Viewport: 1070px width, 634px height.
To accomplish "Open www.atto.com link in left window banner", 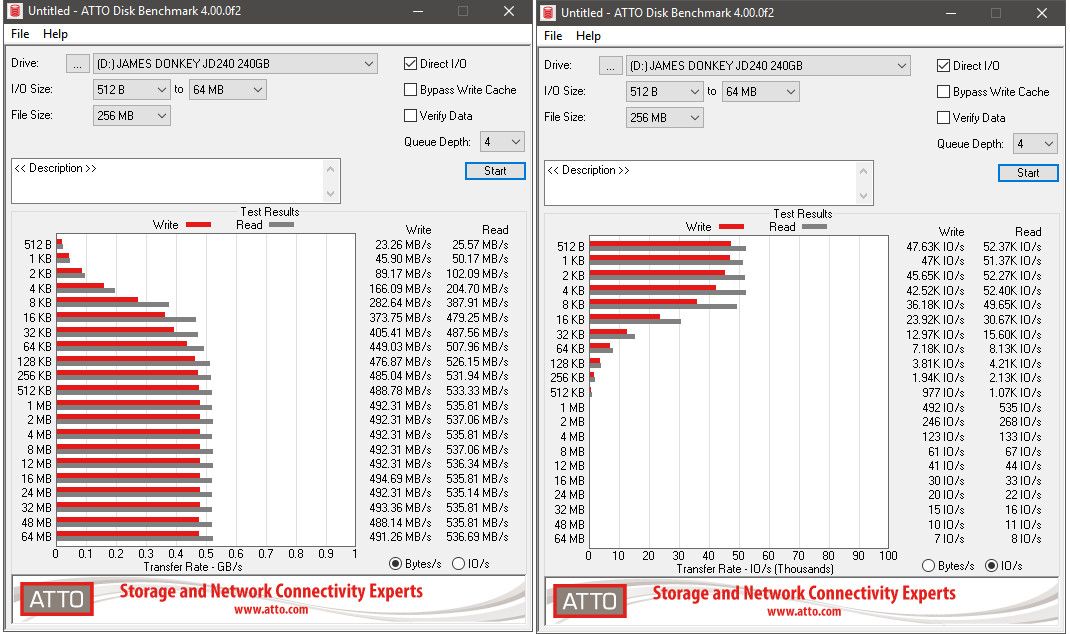I will 271,609.
